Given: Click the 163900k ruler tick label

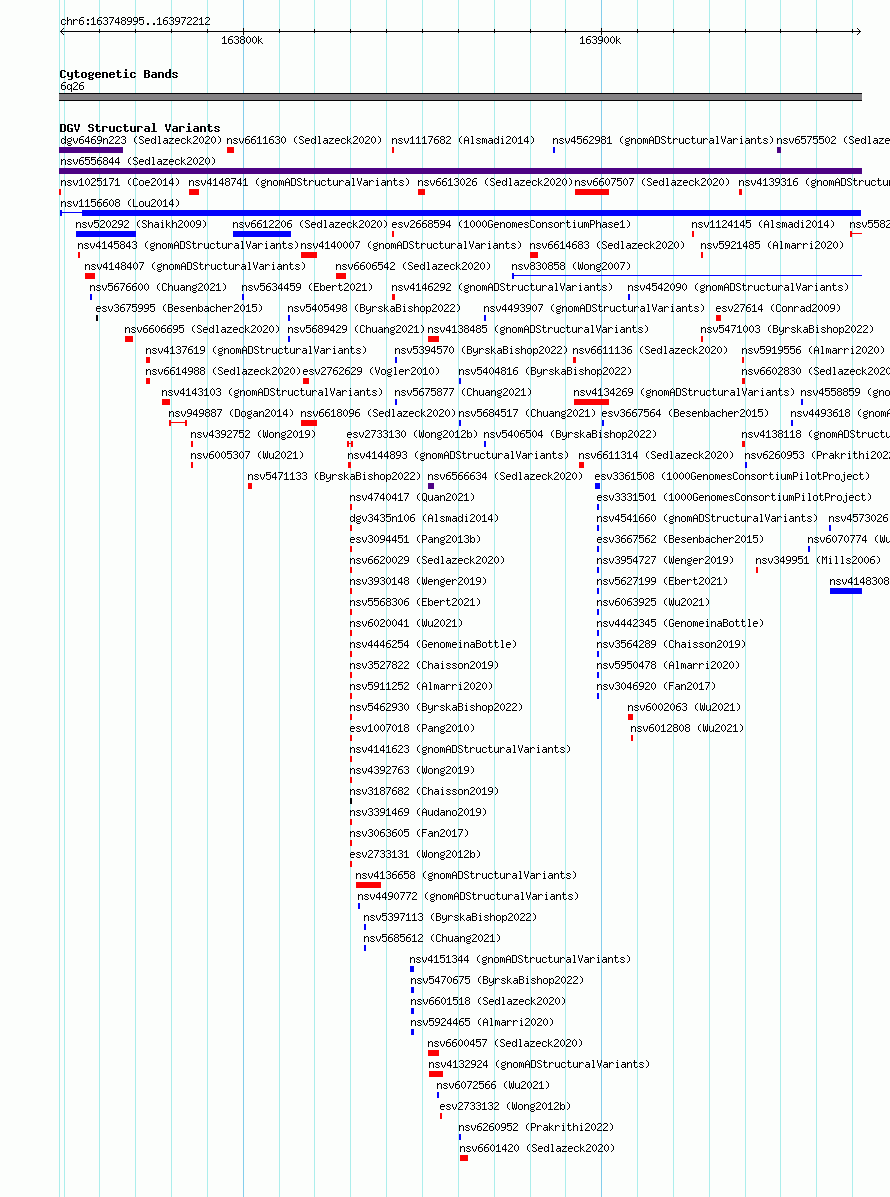Looking at the screenshot, I should pyautogui.click(x=600, y=40).
